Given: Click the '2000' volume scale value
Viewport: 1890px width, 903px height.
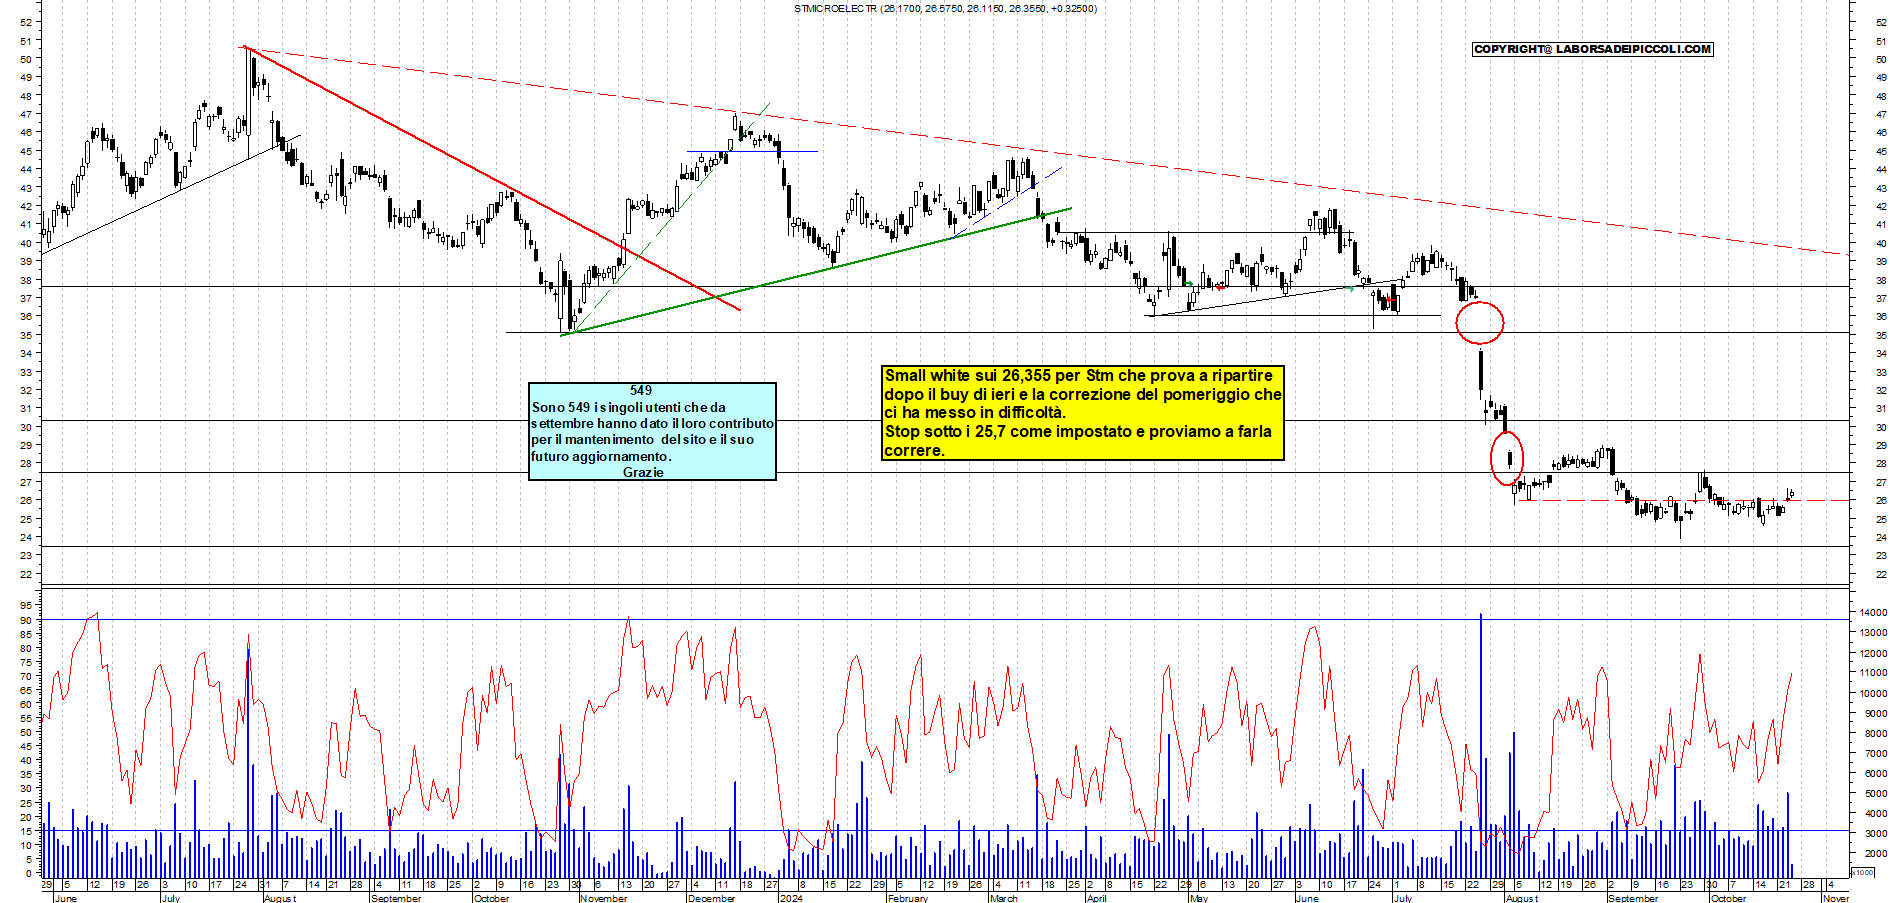Looking at the screenshot, I should [x=1875, y=853].
